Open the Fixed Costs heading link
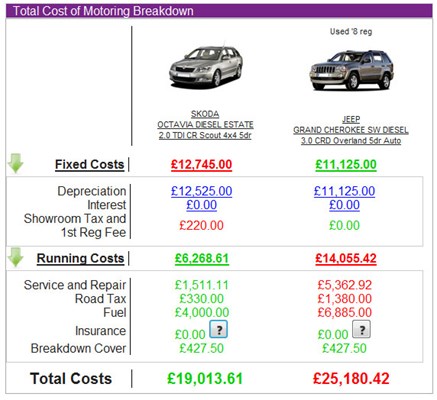Image resolution: width=437 pixels, height=400 pixels. coord(89,164)
